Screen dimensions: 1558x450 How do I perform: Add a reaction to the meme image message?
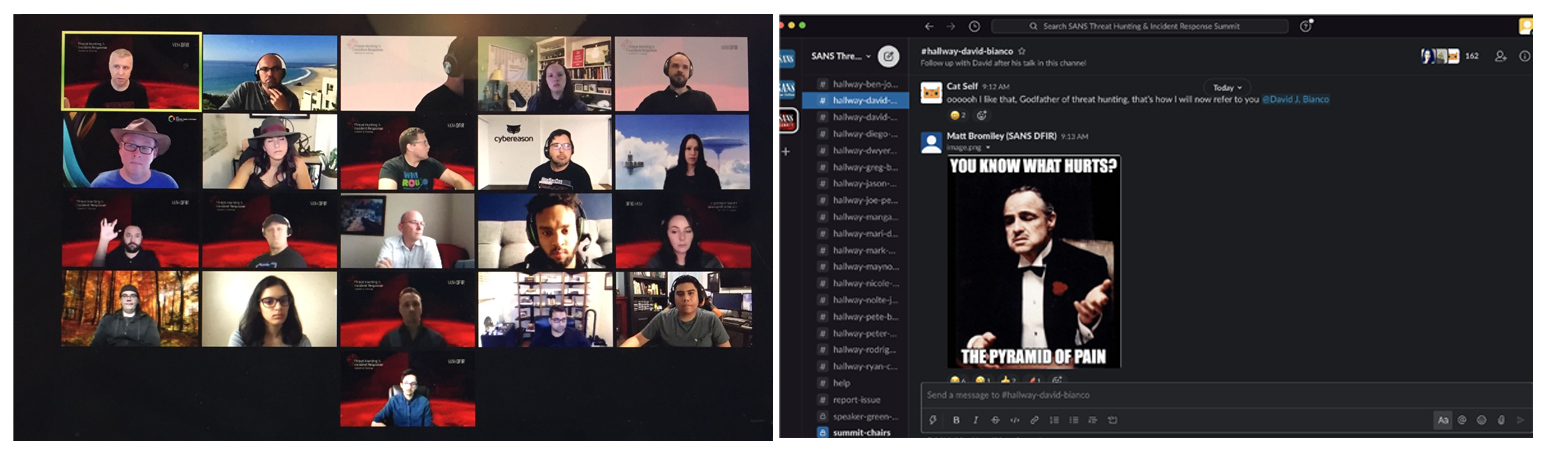pos(1058,379)
